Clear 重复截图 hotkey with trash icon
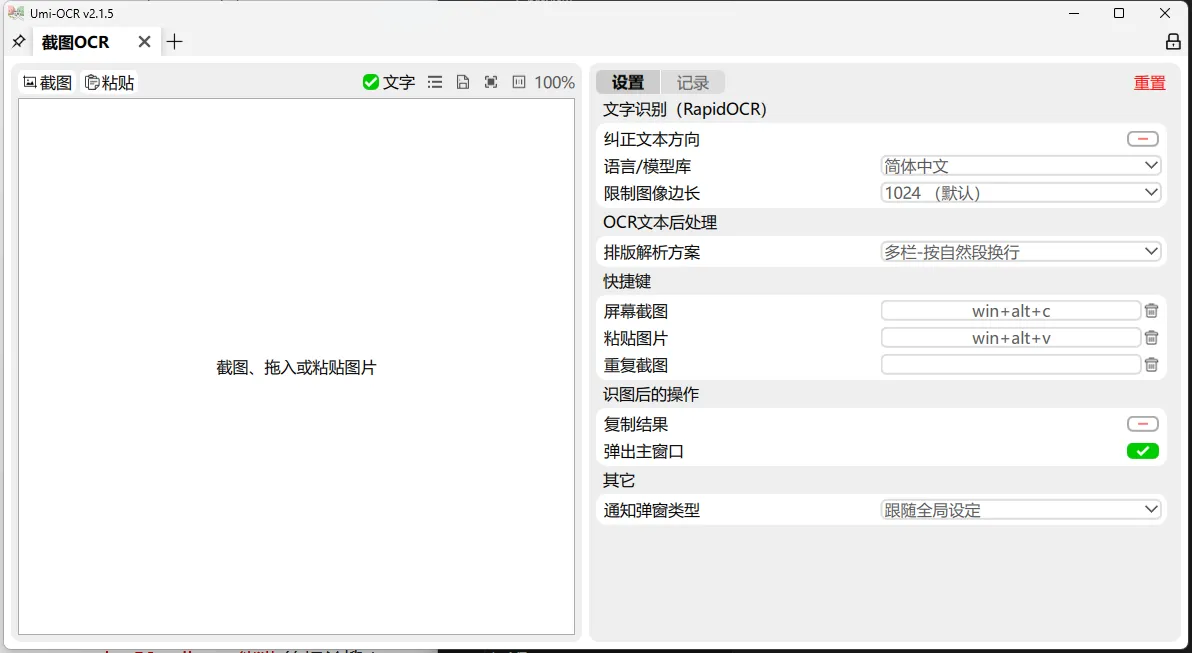 [x=1152, y=365]
